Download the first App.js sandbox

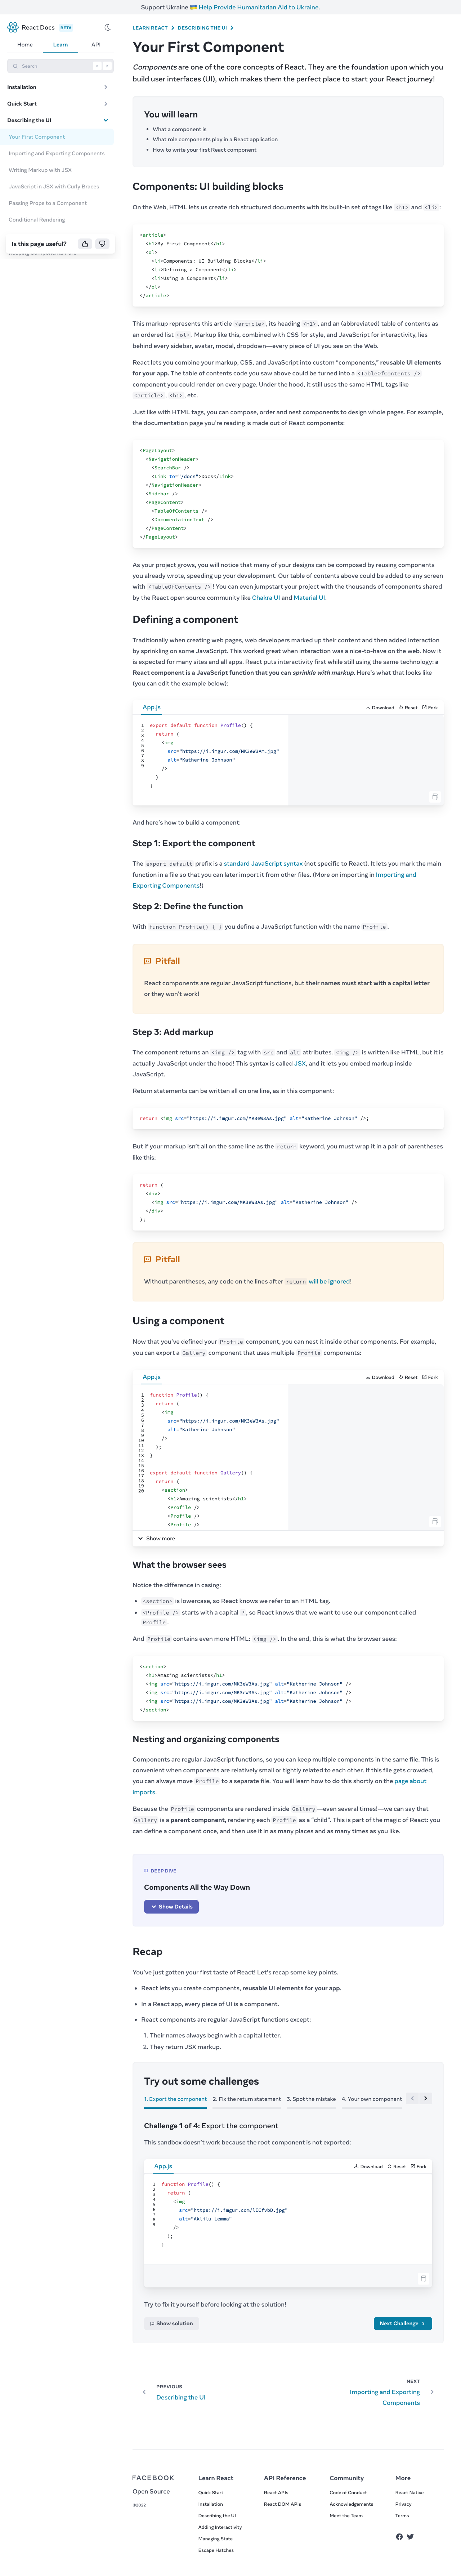[x=380, y=707]
